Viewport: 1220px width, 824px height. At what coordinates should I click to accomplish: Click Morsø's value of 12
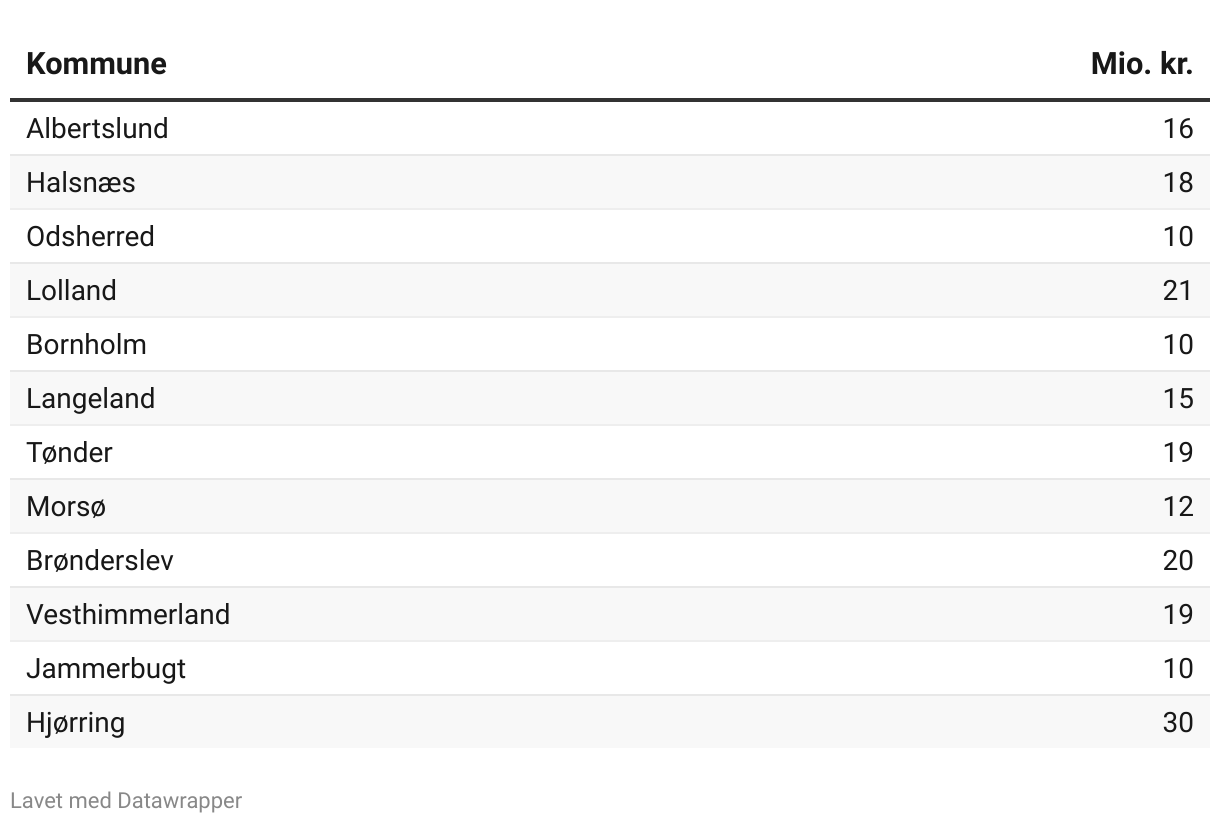click(1178, 506)
